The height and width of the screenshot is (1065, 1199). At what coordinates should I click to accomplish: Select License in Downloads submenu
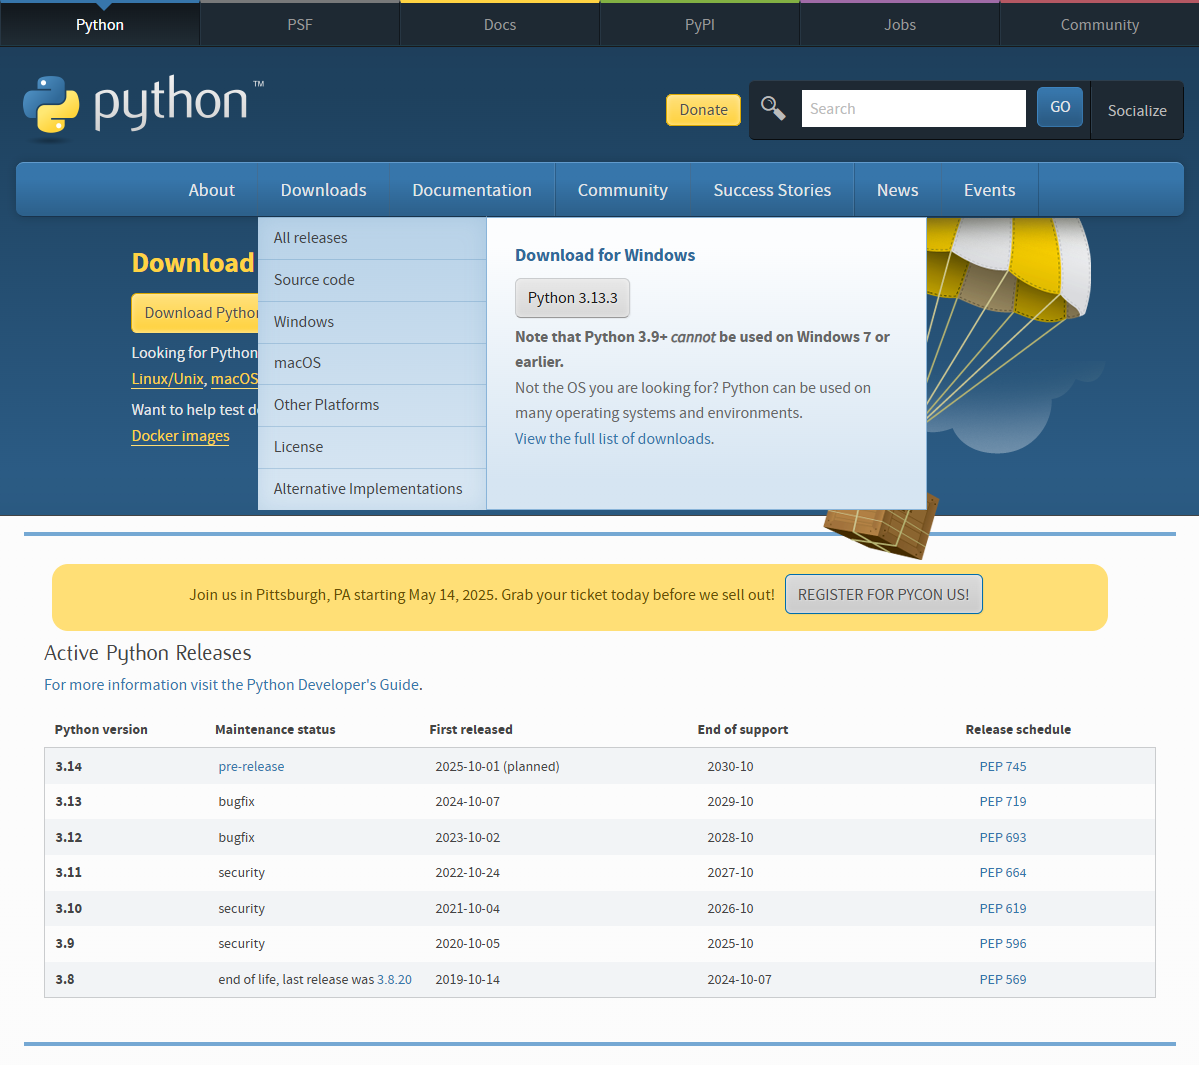click(372, 447)
